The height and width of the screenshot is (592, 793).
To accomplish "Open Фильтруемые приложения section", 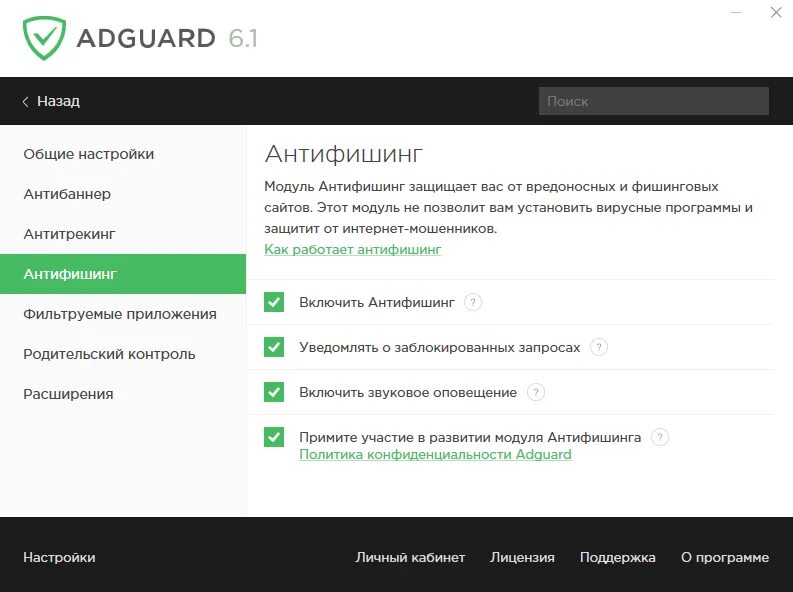I will [123, 314].
